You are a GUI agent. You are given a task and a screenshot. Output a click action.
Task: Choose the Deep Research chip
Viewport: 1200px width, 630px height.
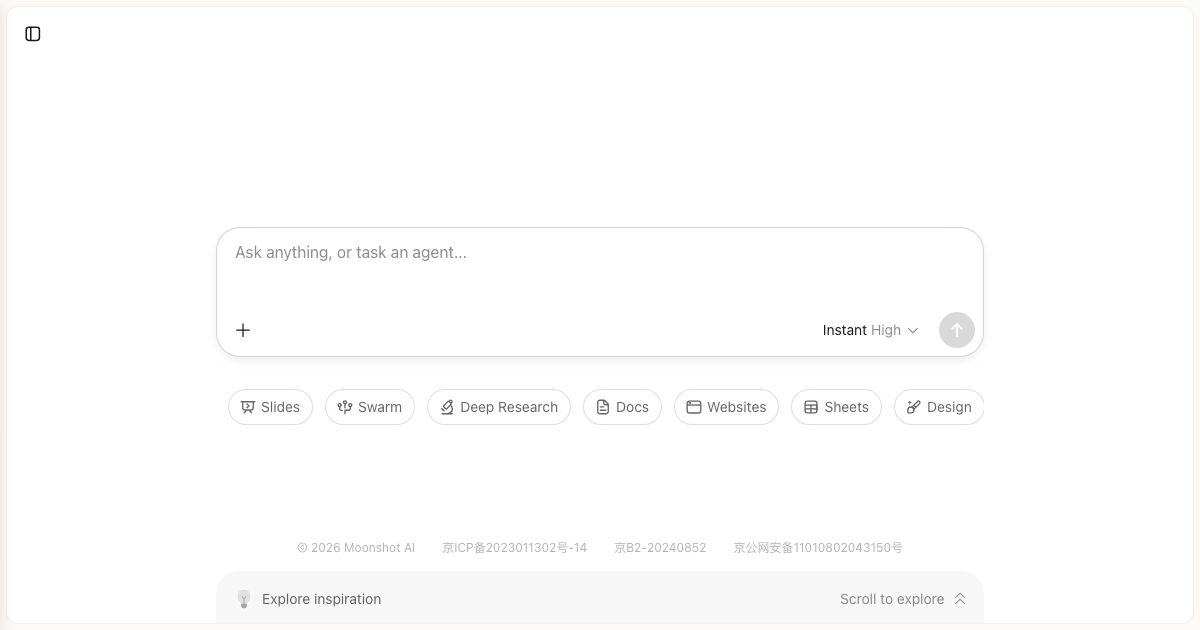pos(499,407)
